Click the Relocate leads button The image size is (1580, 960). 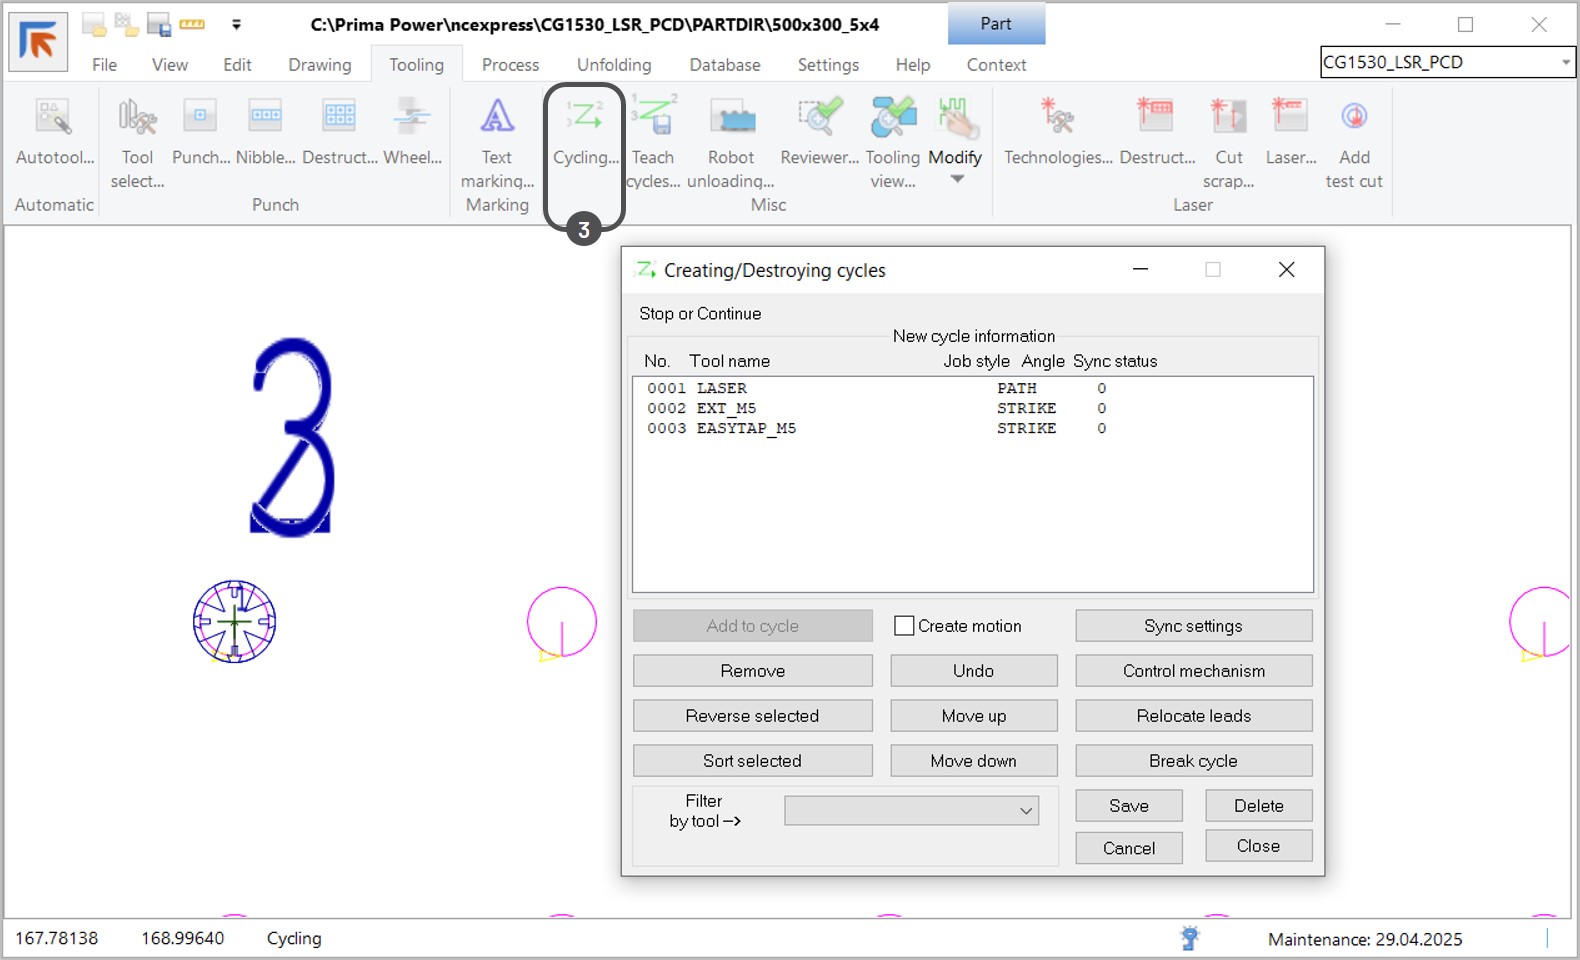coord(1193,716)
